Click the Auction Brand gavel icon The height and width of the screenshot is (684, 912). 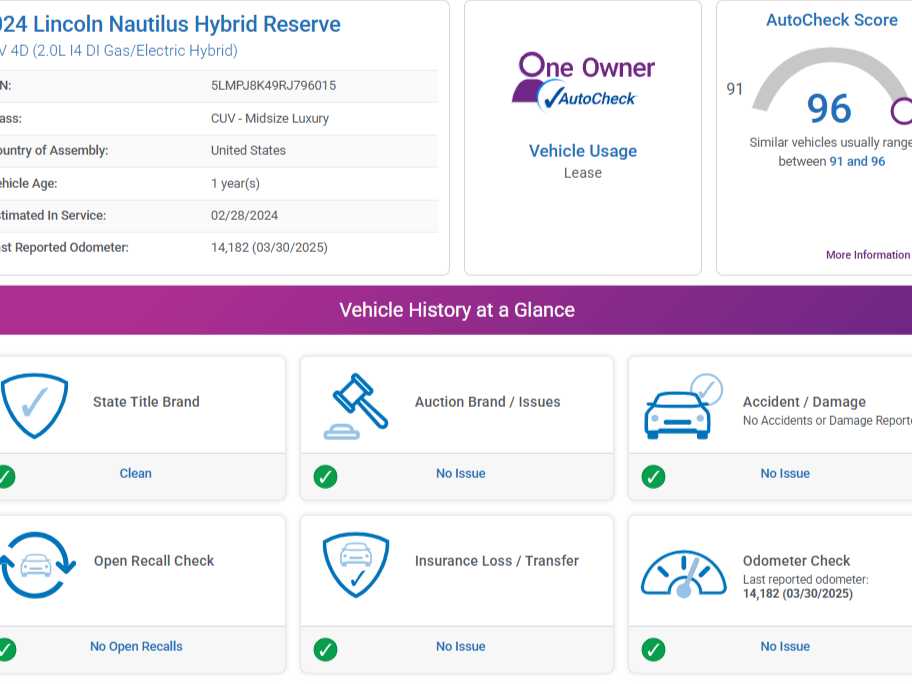click(x=355, y=406)
